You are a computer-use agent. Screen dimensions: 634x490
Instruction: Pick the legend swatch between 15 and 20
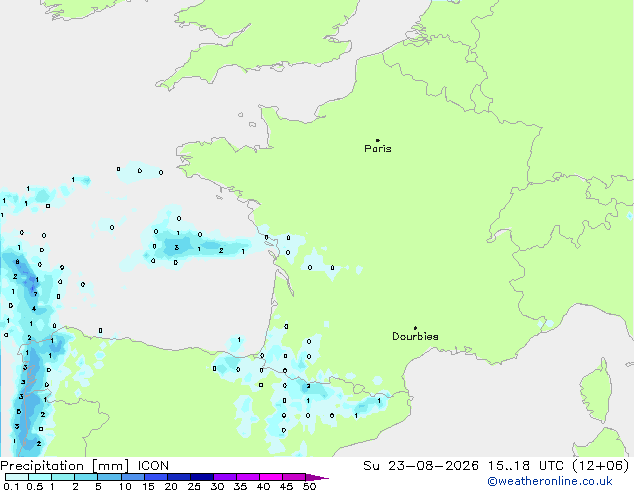point(155,477)
